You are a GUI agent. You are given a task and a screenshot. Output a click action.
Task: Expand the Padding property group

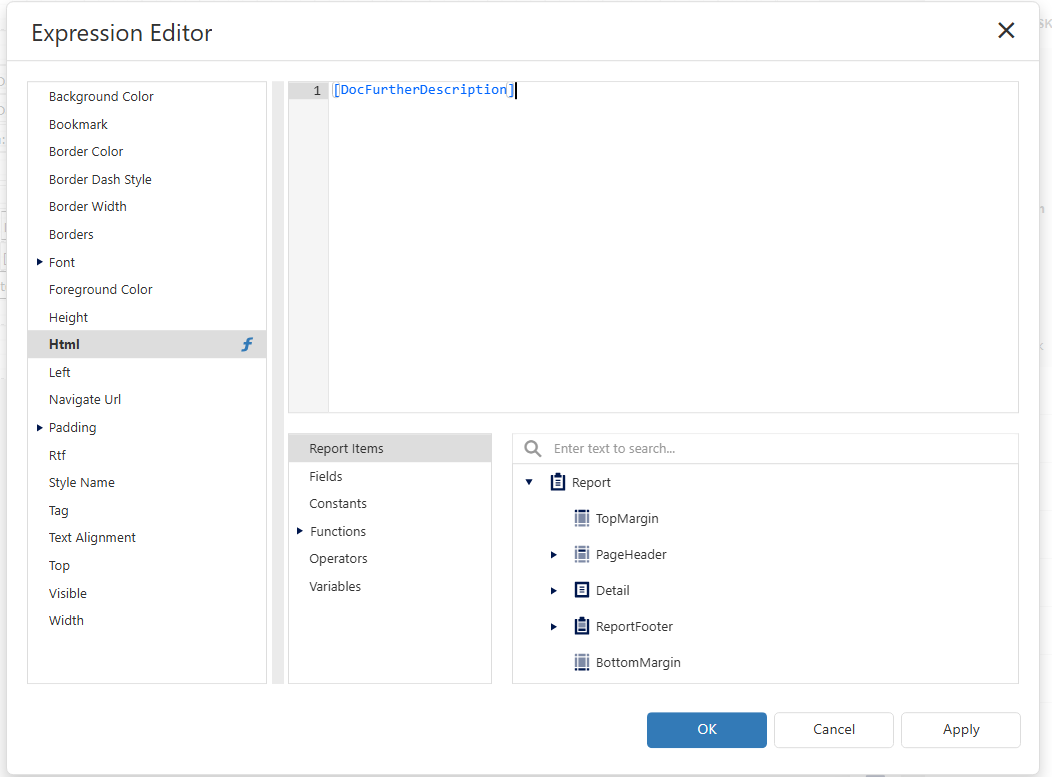[39, 427]
